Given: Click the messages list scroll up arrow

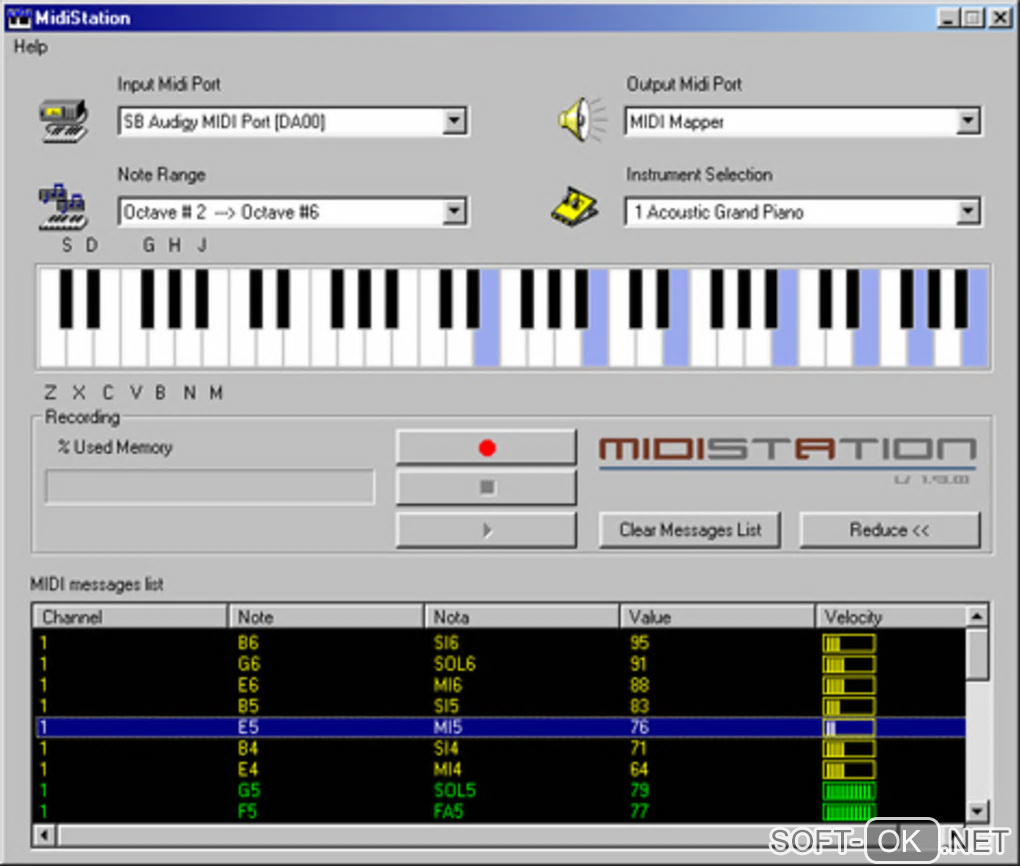Looking at the screenshot, I should (977, 616).
